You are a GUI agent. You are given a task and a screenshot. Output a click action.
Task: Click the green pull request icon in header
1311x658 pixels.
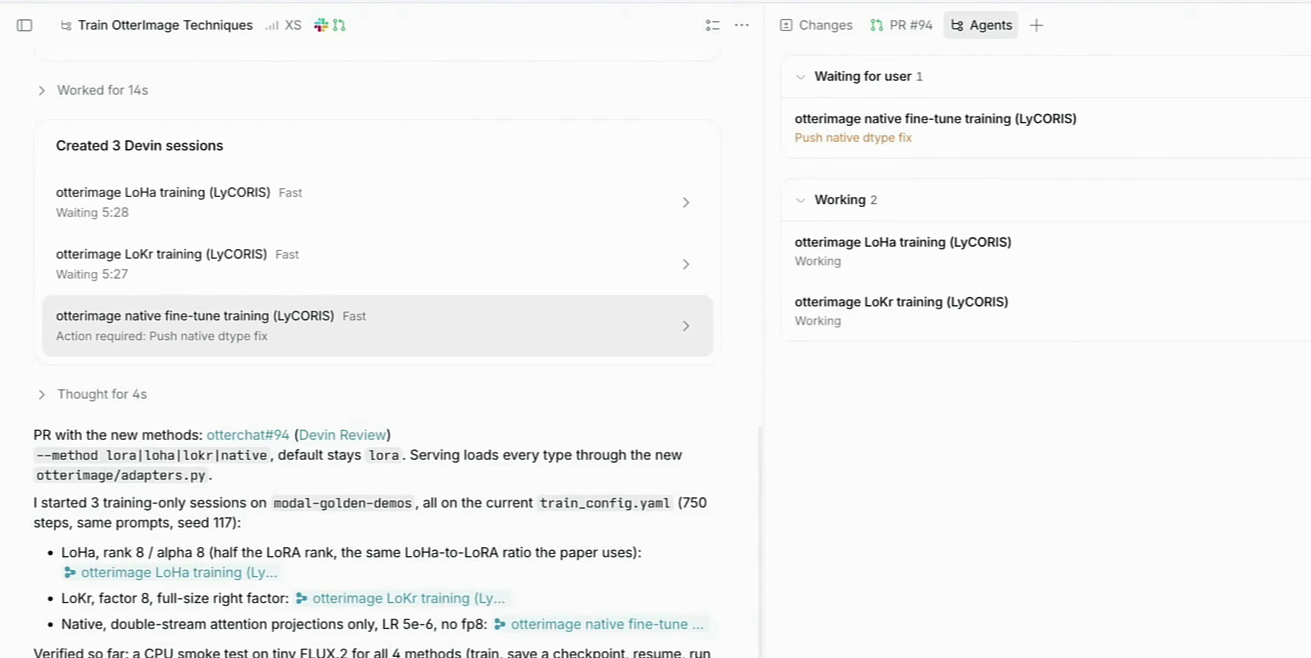(x=339, y=25)
